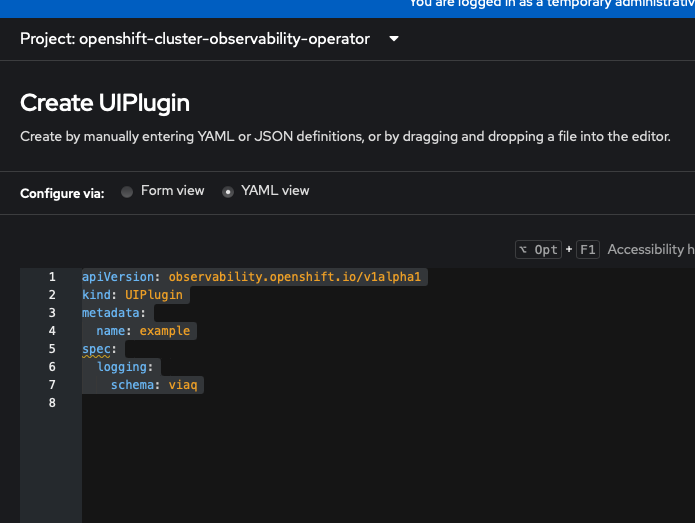Click the F1 keyboard shortcut badge
This screenshot has height=523, width=695.
click(588, 250)
